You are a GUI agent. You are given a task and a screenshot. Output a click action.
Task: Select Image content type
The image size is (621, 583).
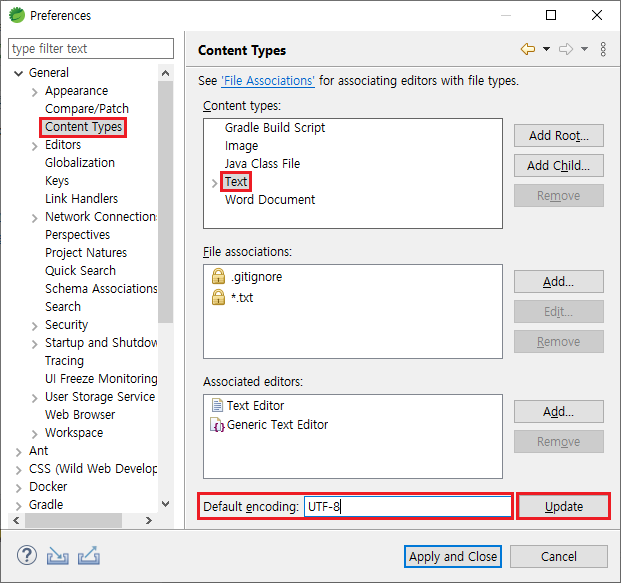pyautogui.click(x=241, y=146)
